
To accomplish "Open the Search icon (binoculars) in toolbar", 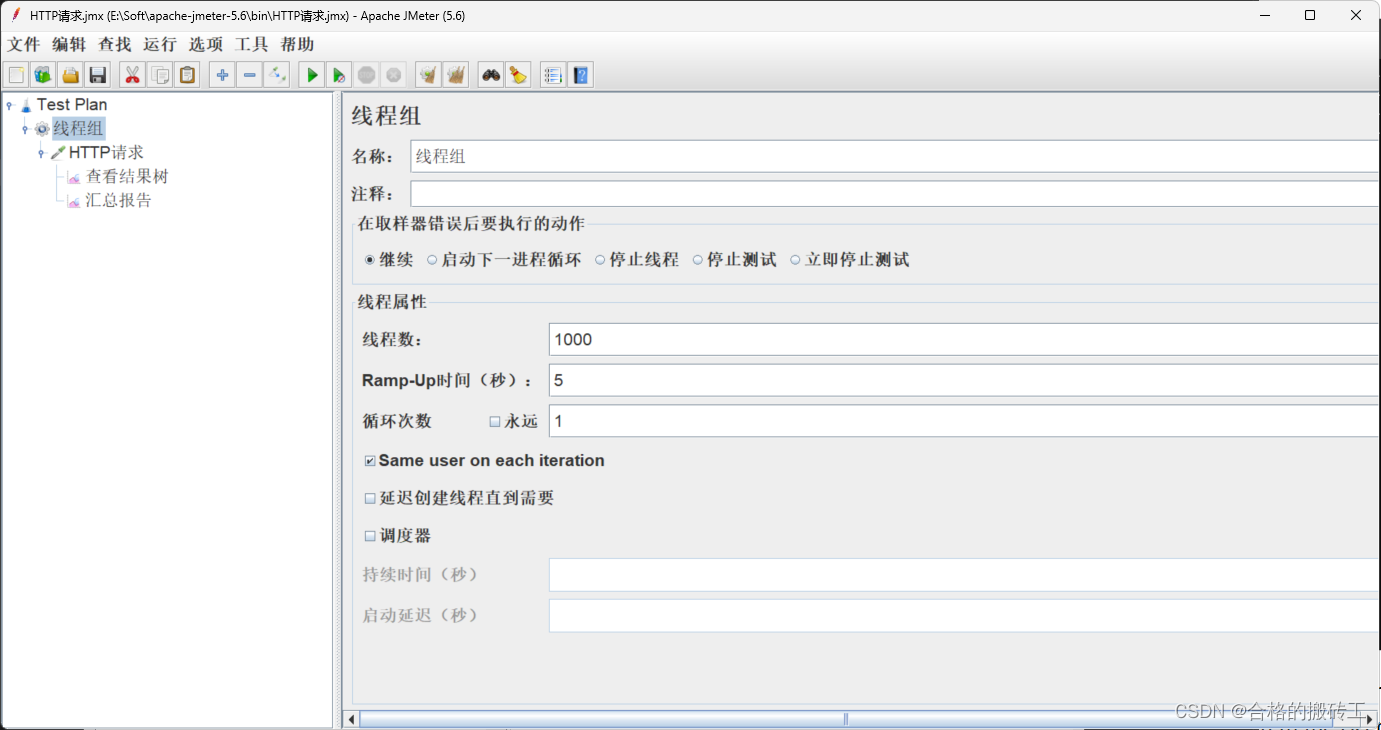I will click(489, 74).
